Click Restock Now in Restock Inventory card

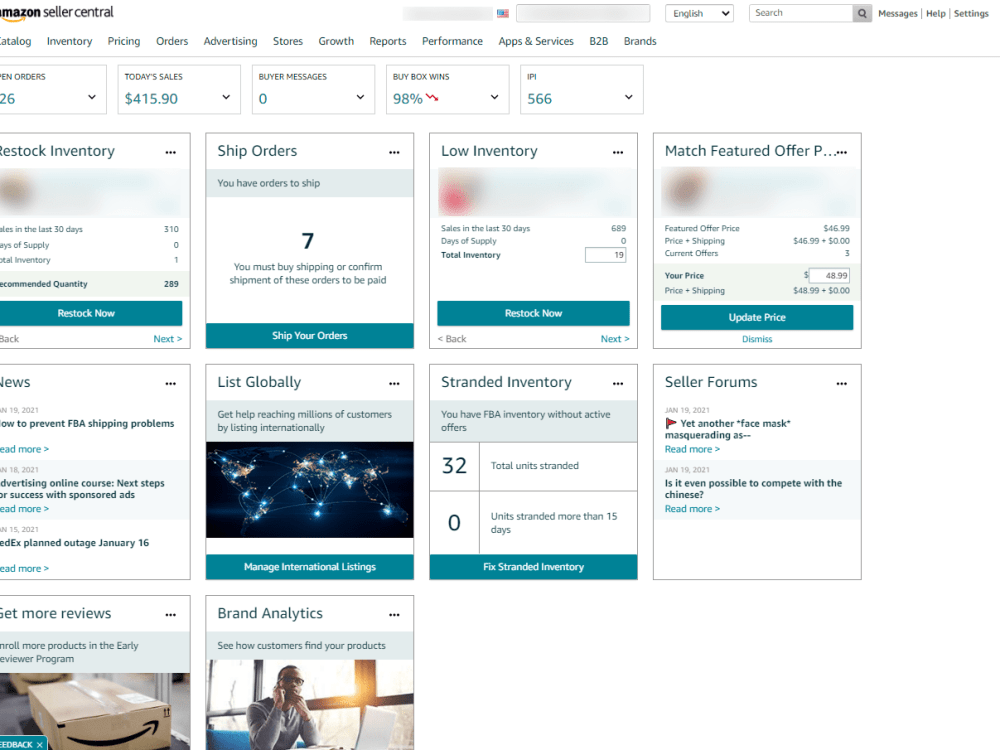(86, 313)
